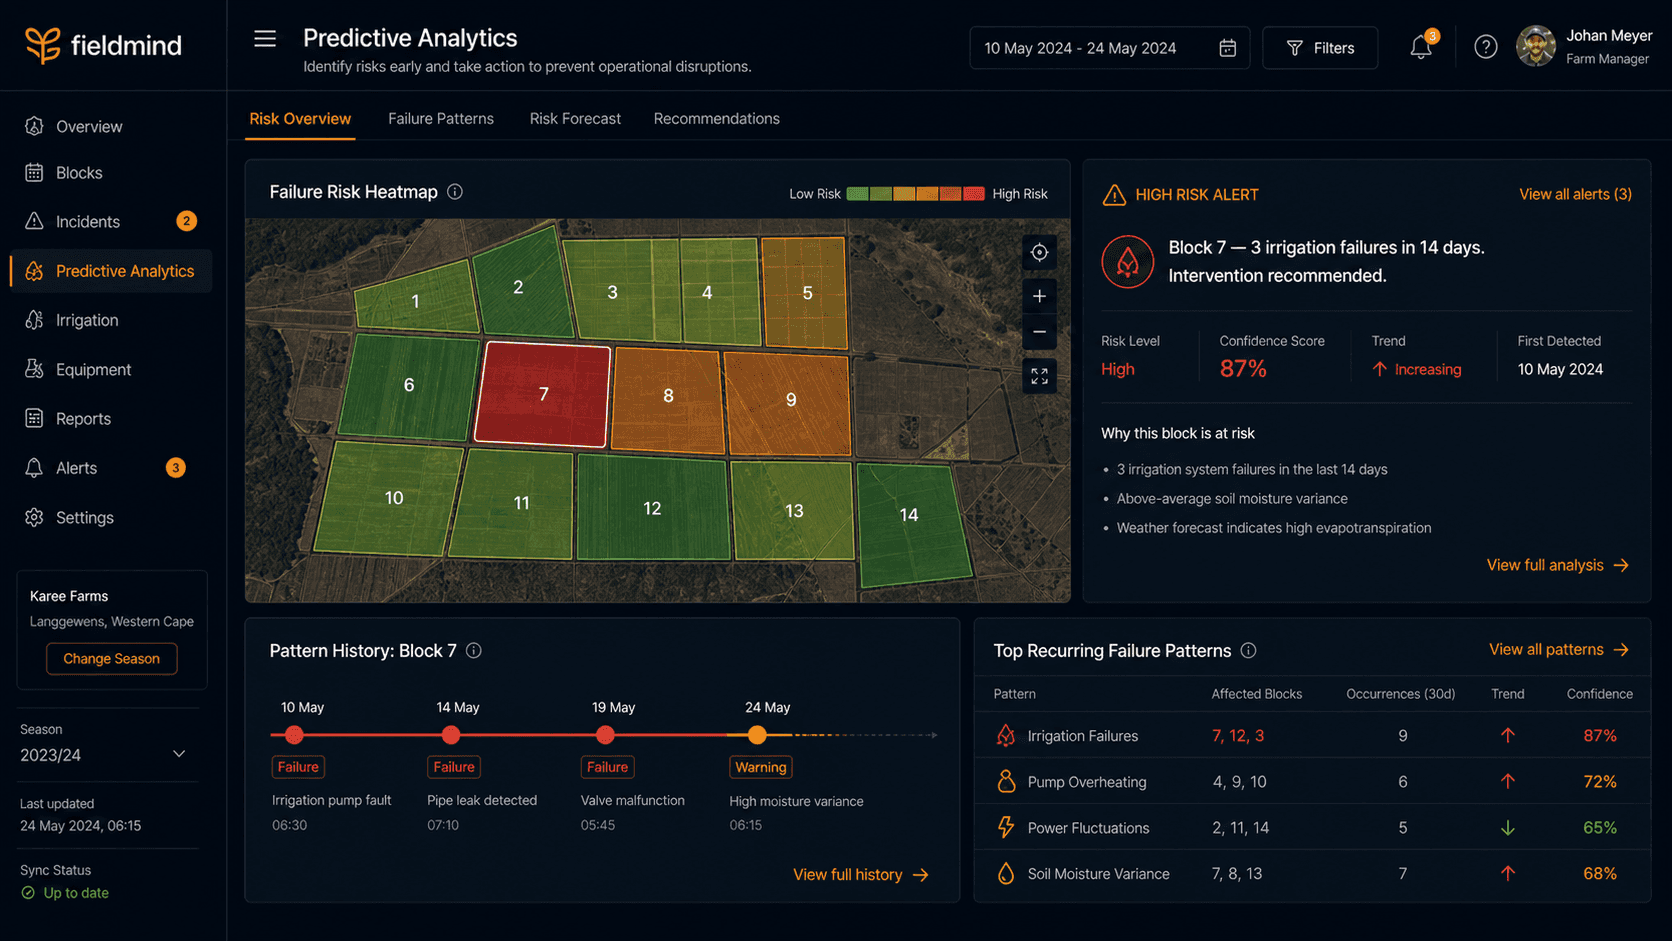Open the Filters button
The image size is (1672, 941).
click(x=1320, y=48)
